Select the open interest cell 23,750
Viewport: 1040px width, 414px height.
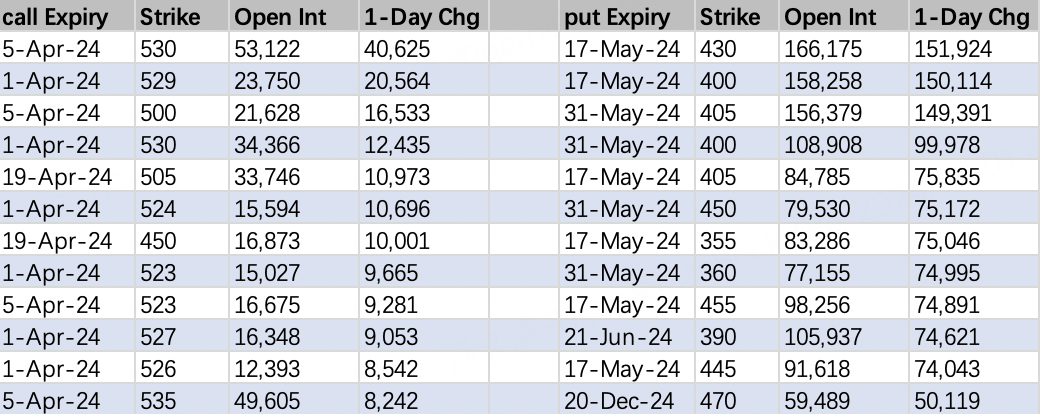[267, 80]
